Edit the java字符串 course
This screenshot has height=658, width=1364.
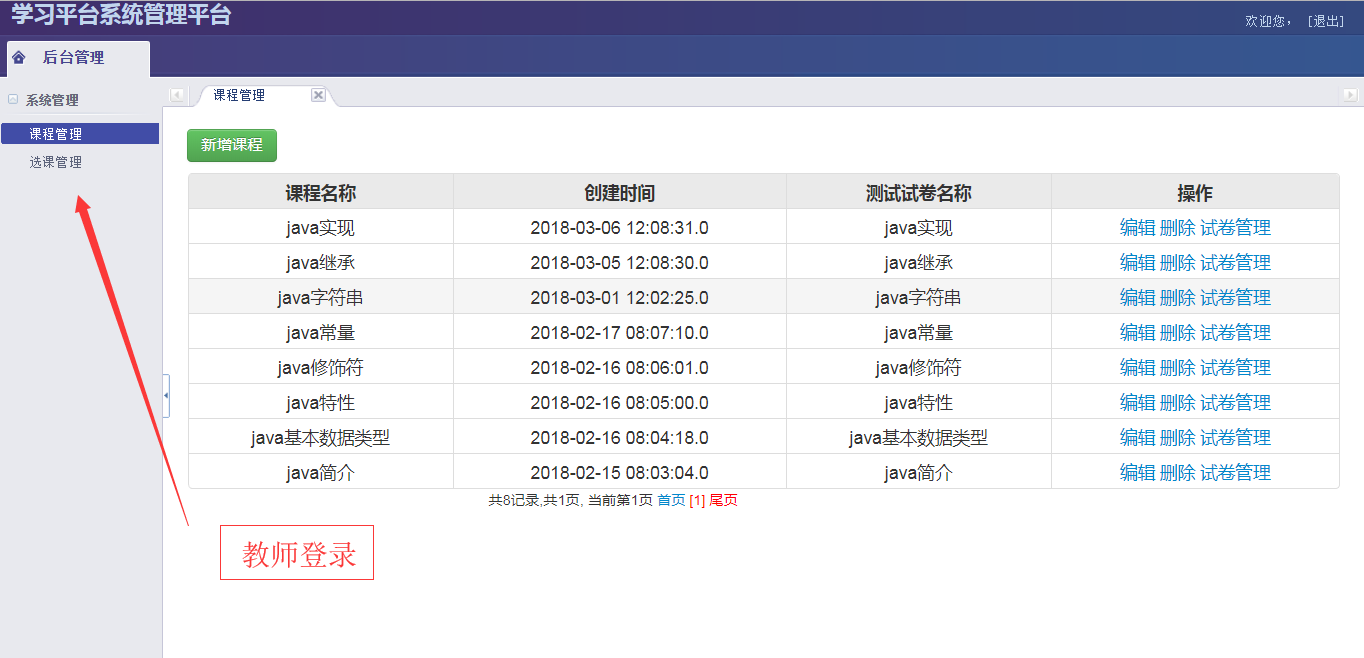click(x=1137, y=298)
